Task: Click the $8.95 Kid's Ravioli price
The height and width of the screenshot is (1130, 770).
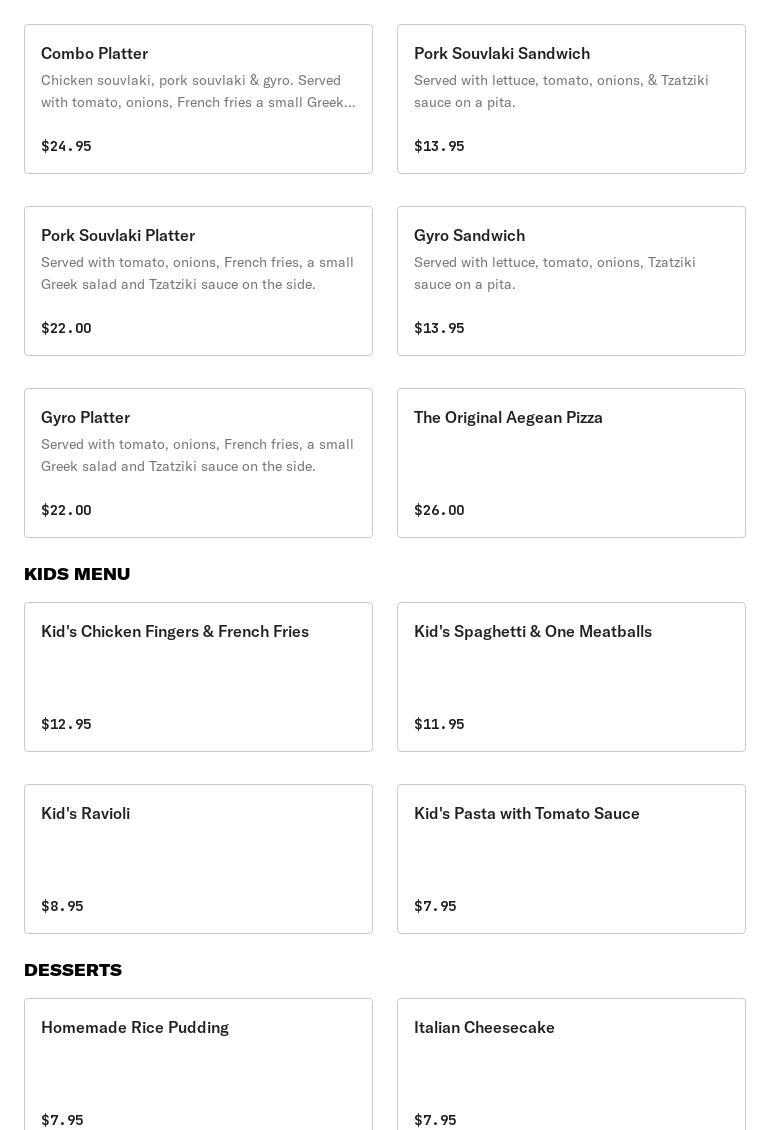Action: tap(62, 906)
